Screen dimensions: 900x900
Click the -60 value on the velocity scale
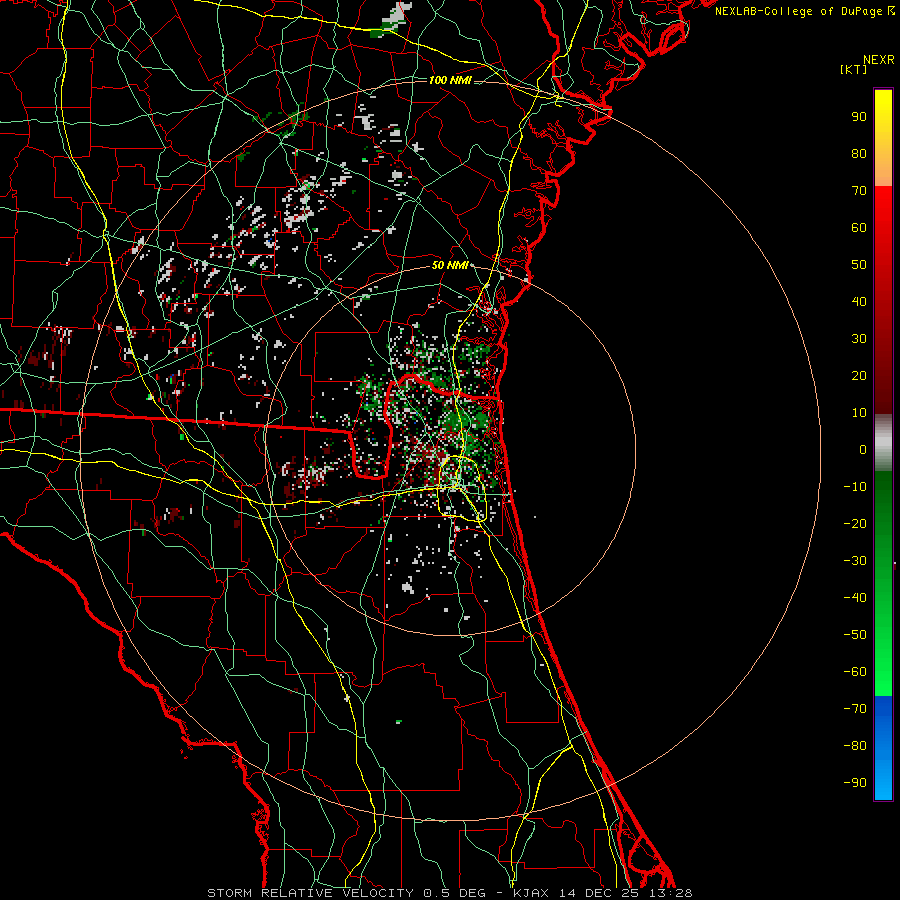[x=855, y=672]
